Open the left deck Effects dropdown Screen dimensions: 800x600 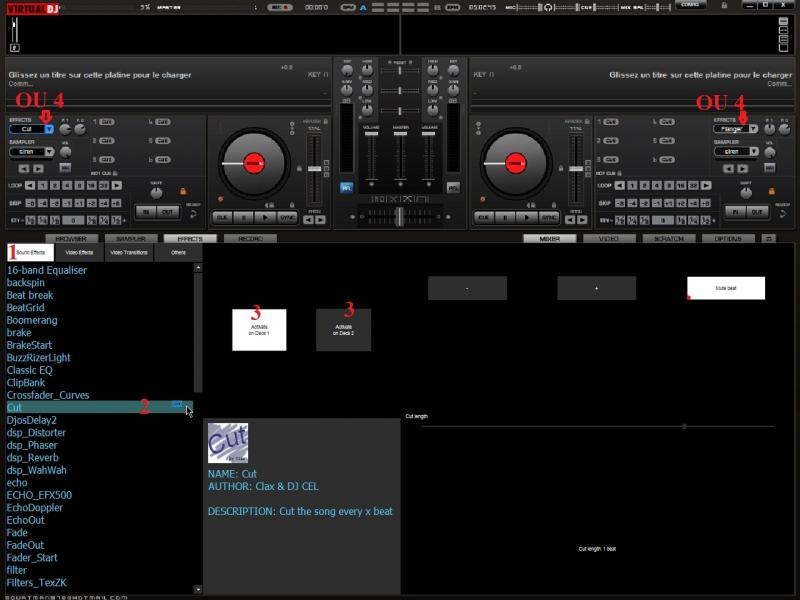click(x=49, y=129)
